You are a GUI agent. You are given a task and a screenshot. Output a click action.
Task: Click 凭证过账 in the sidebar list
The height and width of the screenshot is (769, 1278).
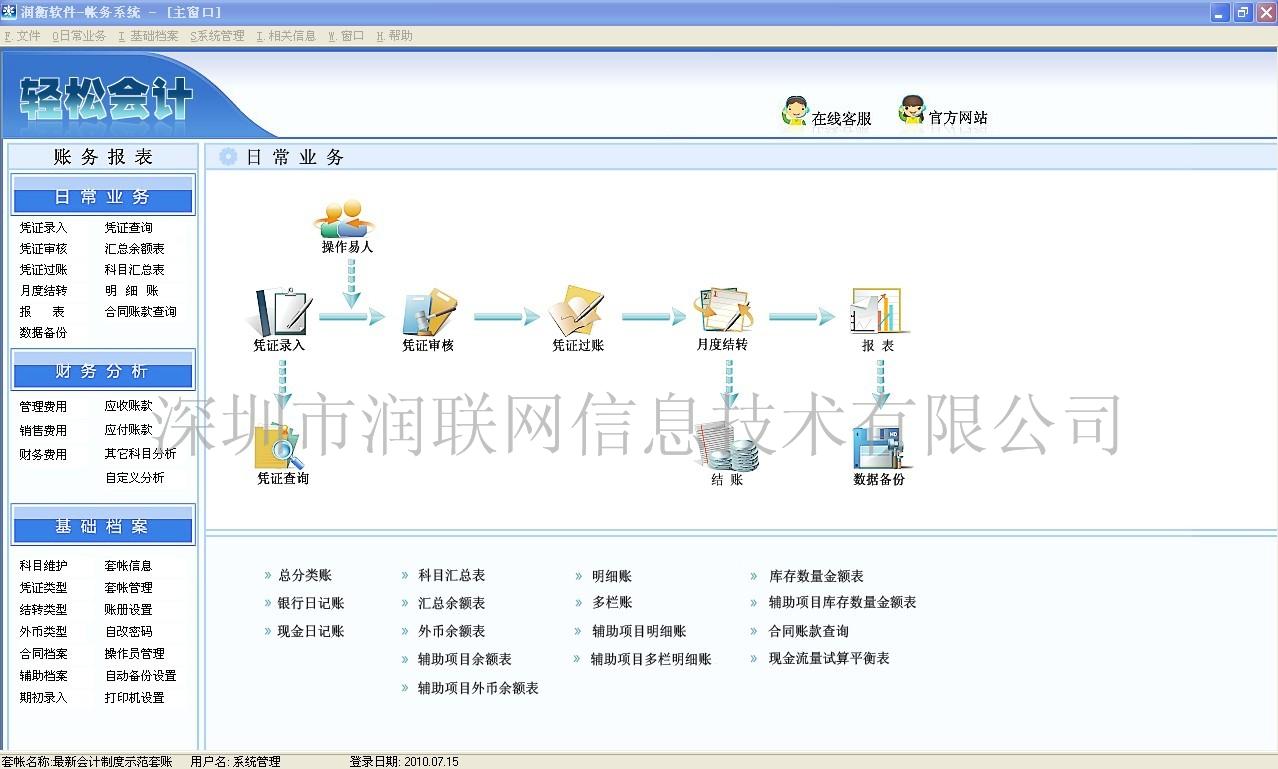[43, 270]
